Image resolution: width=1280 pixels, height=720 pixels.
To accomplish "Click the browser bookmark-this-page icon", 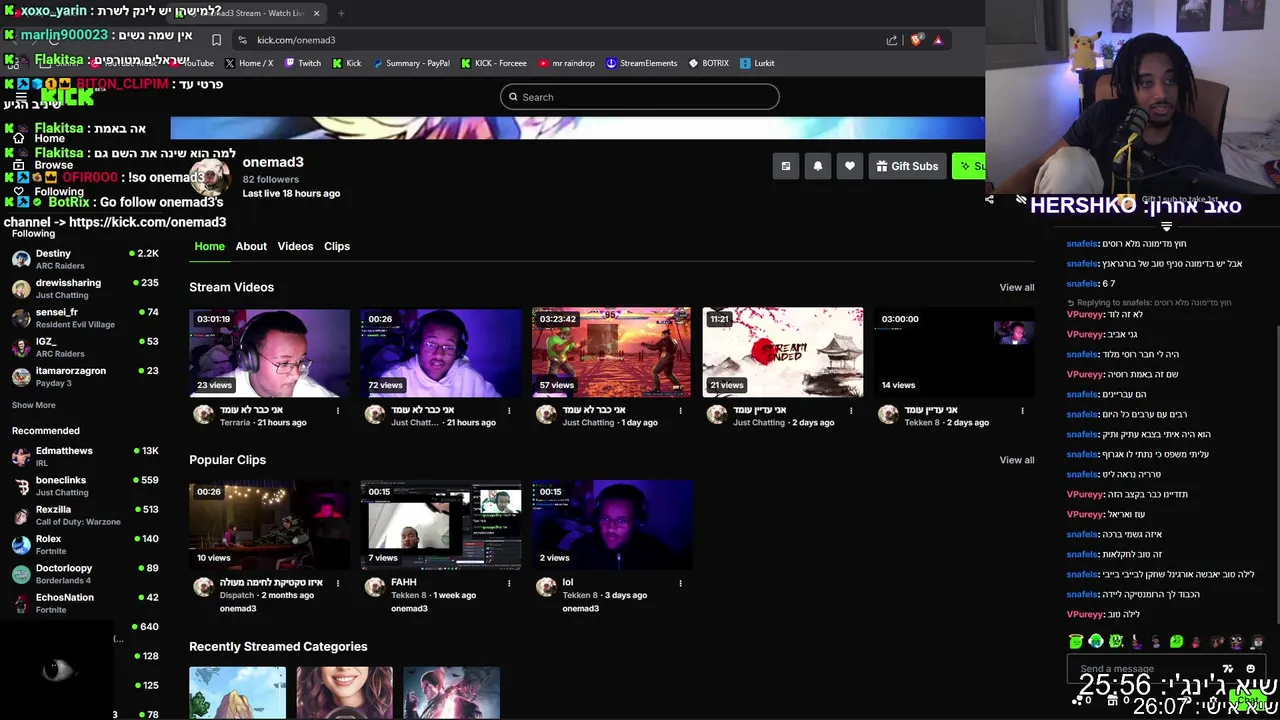I will tap(216, 40).
